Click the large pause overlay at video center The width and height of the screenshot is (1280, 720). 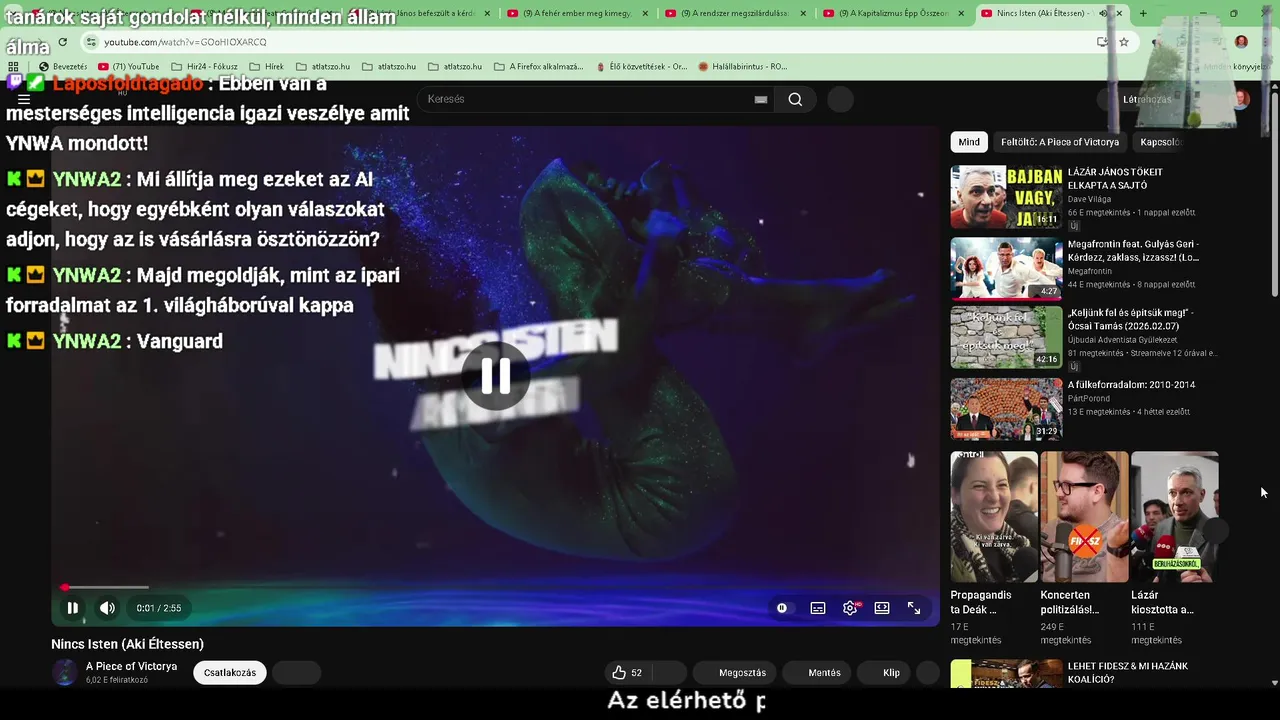[495, 377]
